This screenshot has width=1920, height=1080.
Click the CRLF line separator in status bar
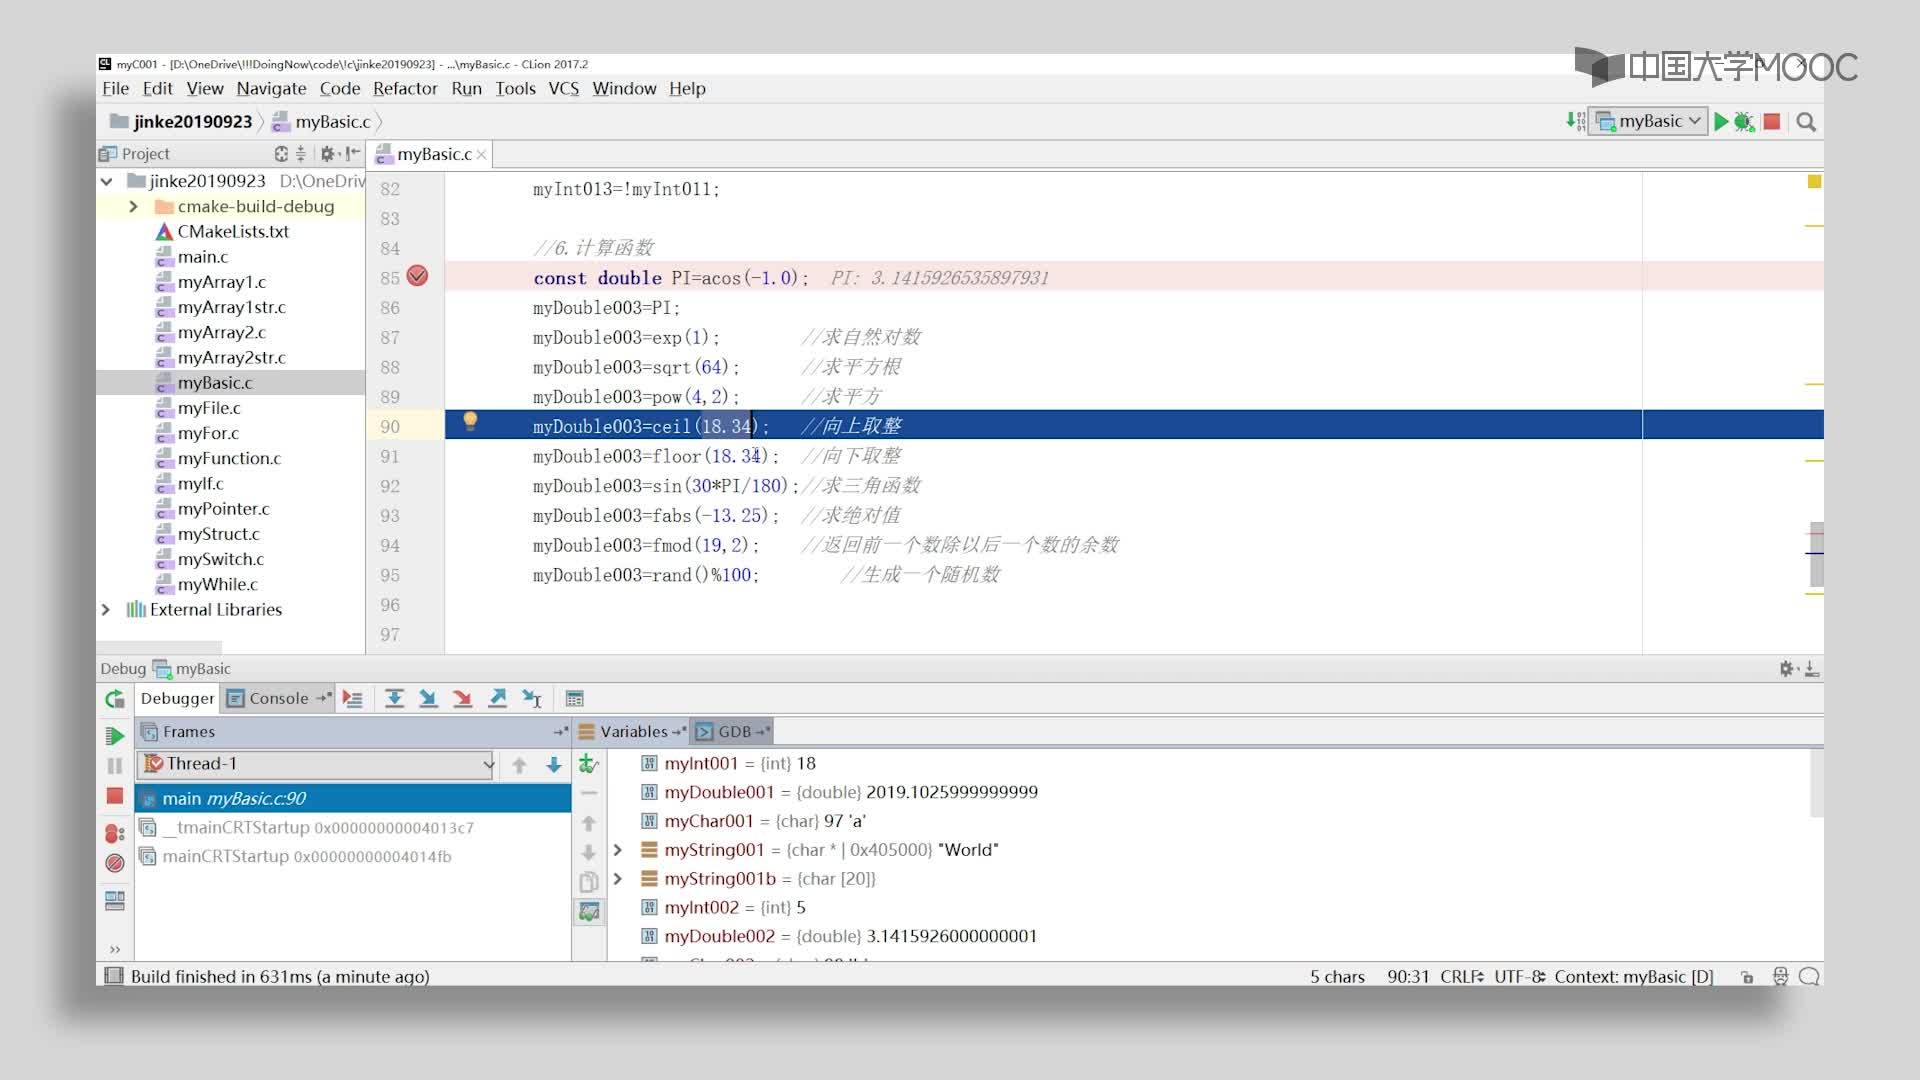point(1461,977)
